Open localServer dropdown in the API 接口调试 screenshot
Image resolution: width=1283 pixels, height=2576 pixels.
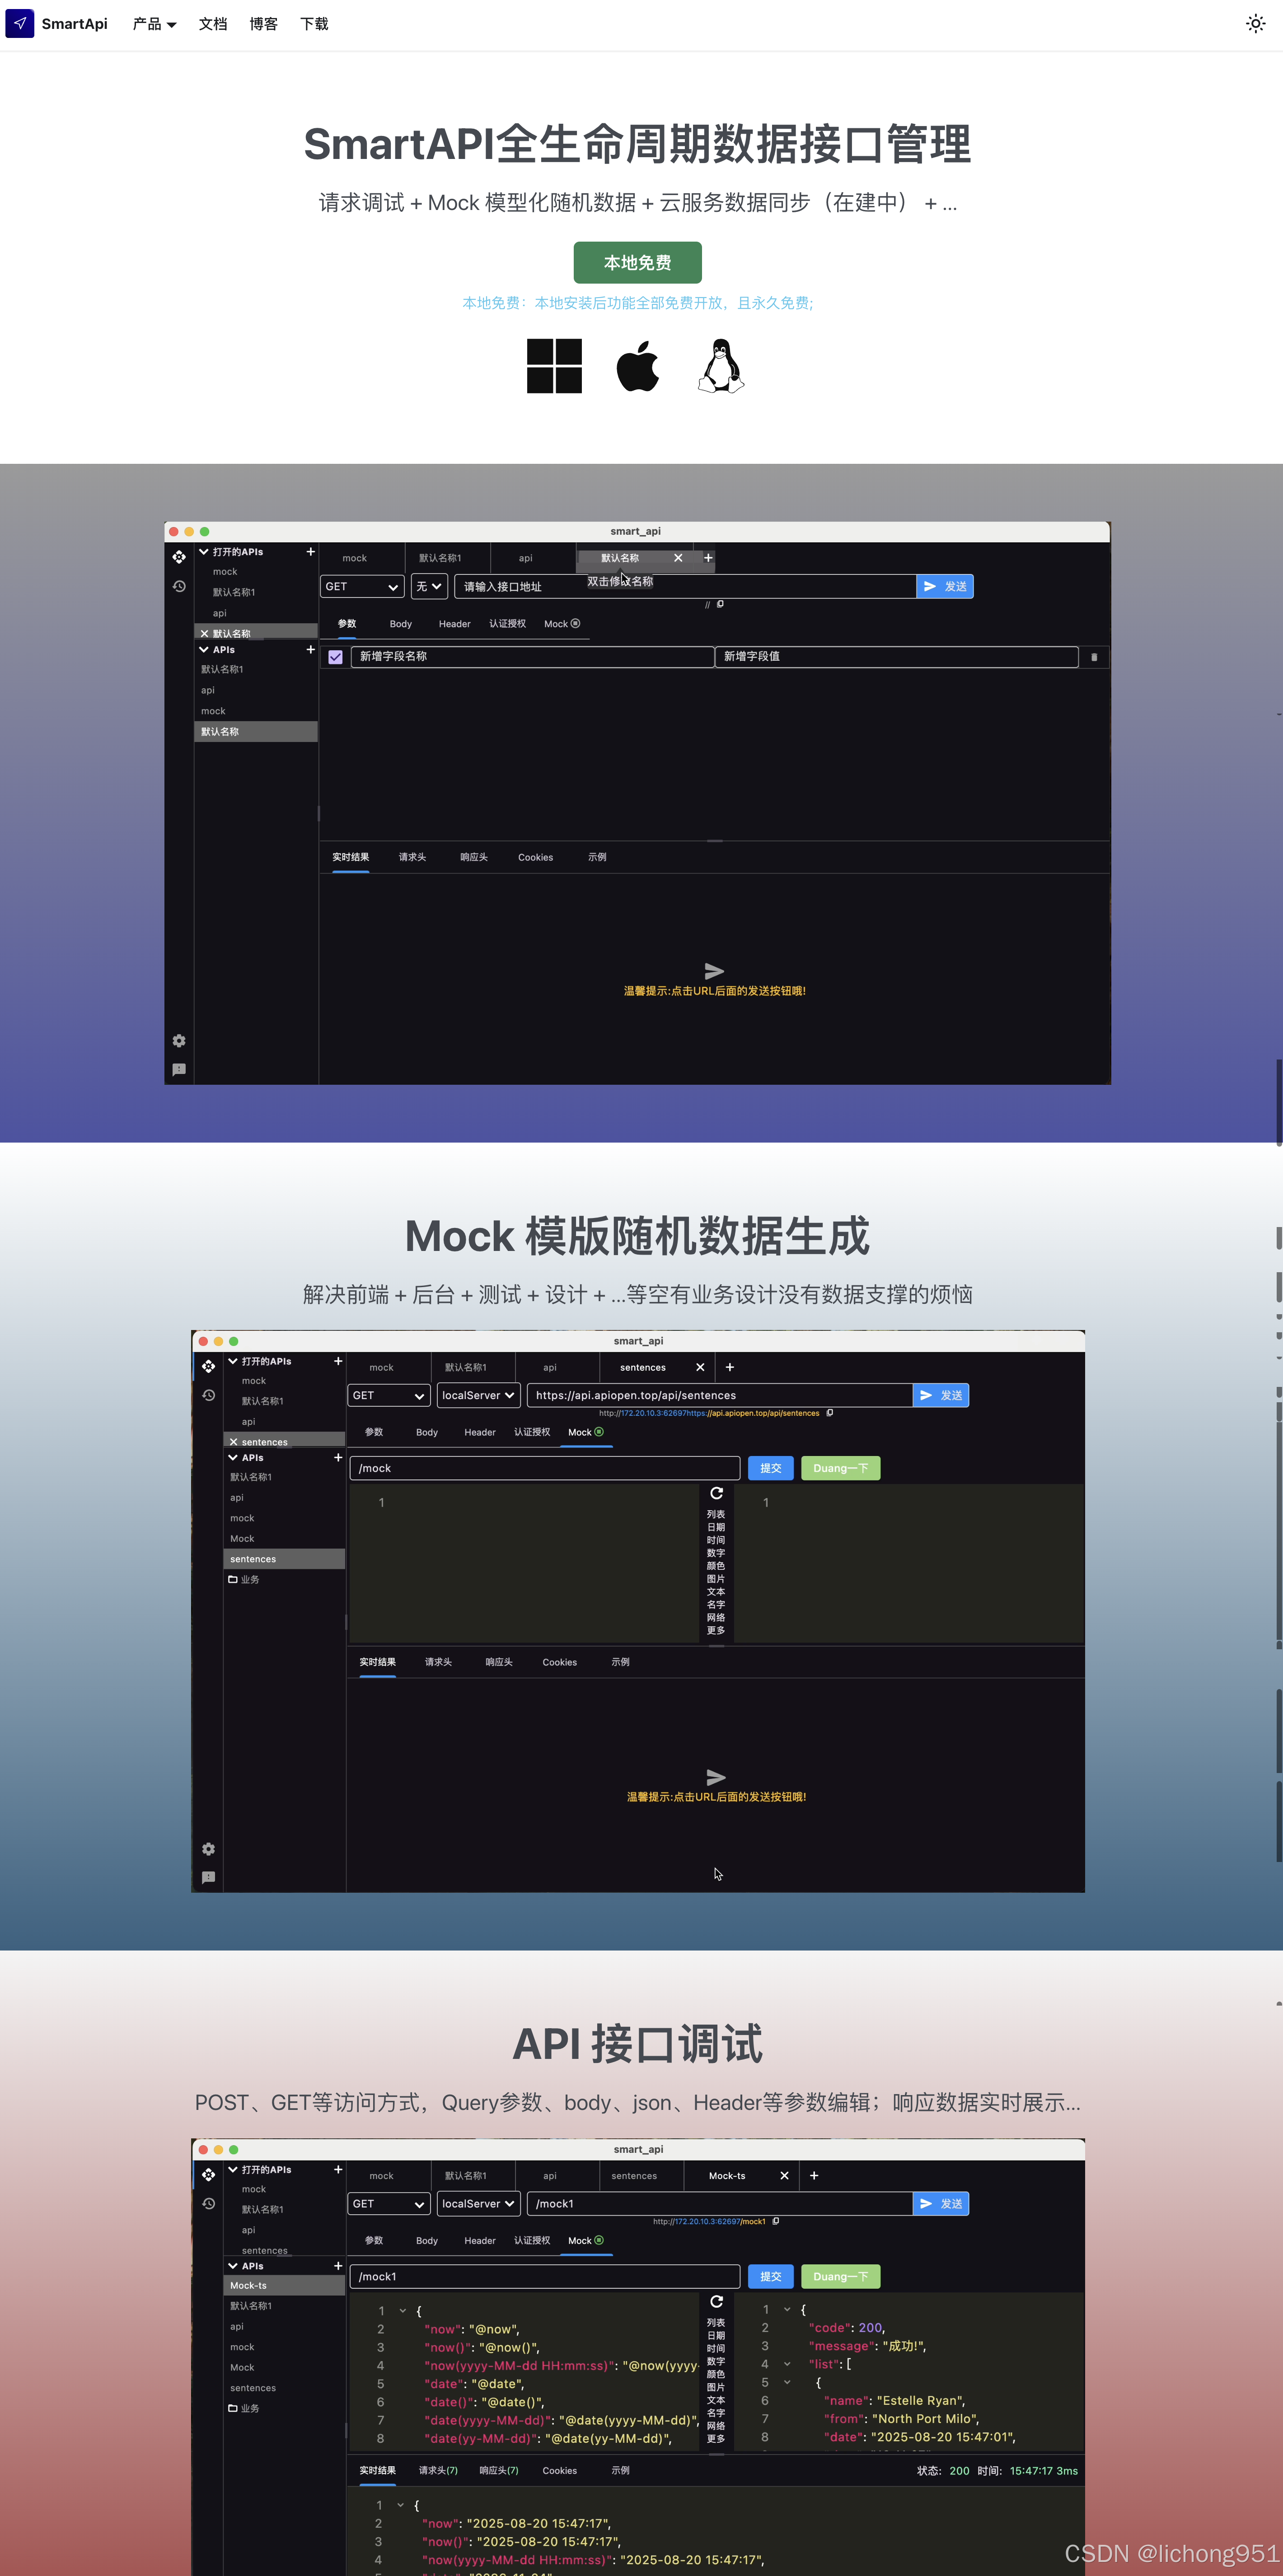[x=478, y=2203]
